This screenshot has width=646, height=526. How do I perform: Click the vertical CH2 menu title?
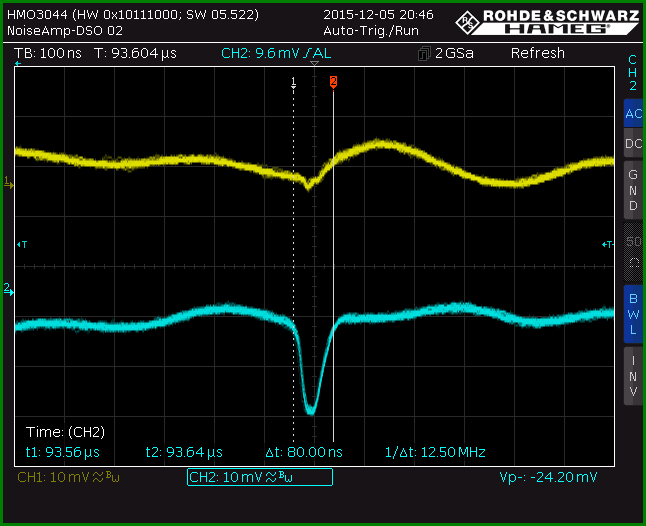(633, 72)
